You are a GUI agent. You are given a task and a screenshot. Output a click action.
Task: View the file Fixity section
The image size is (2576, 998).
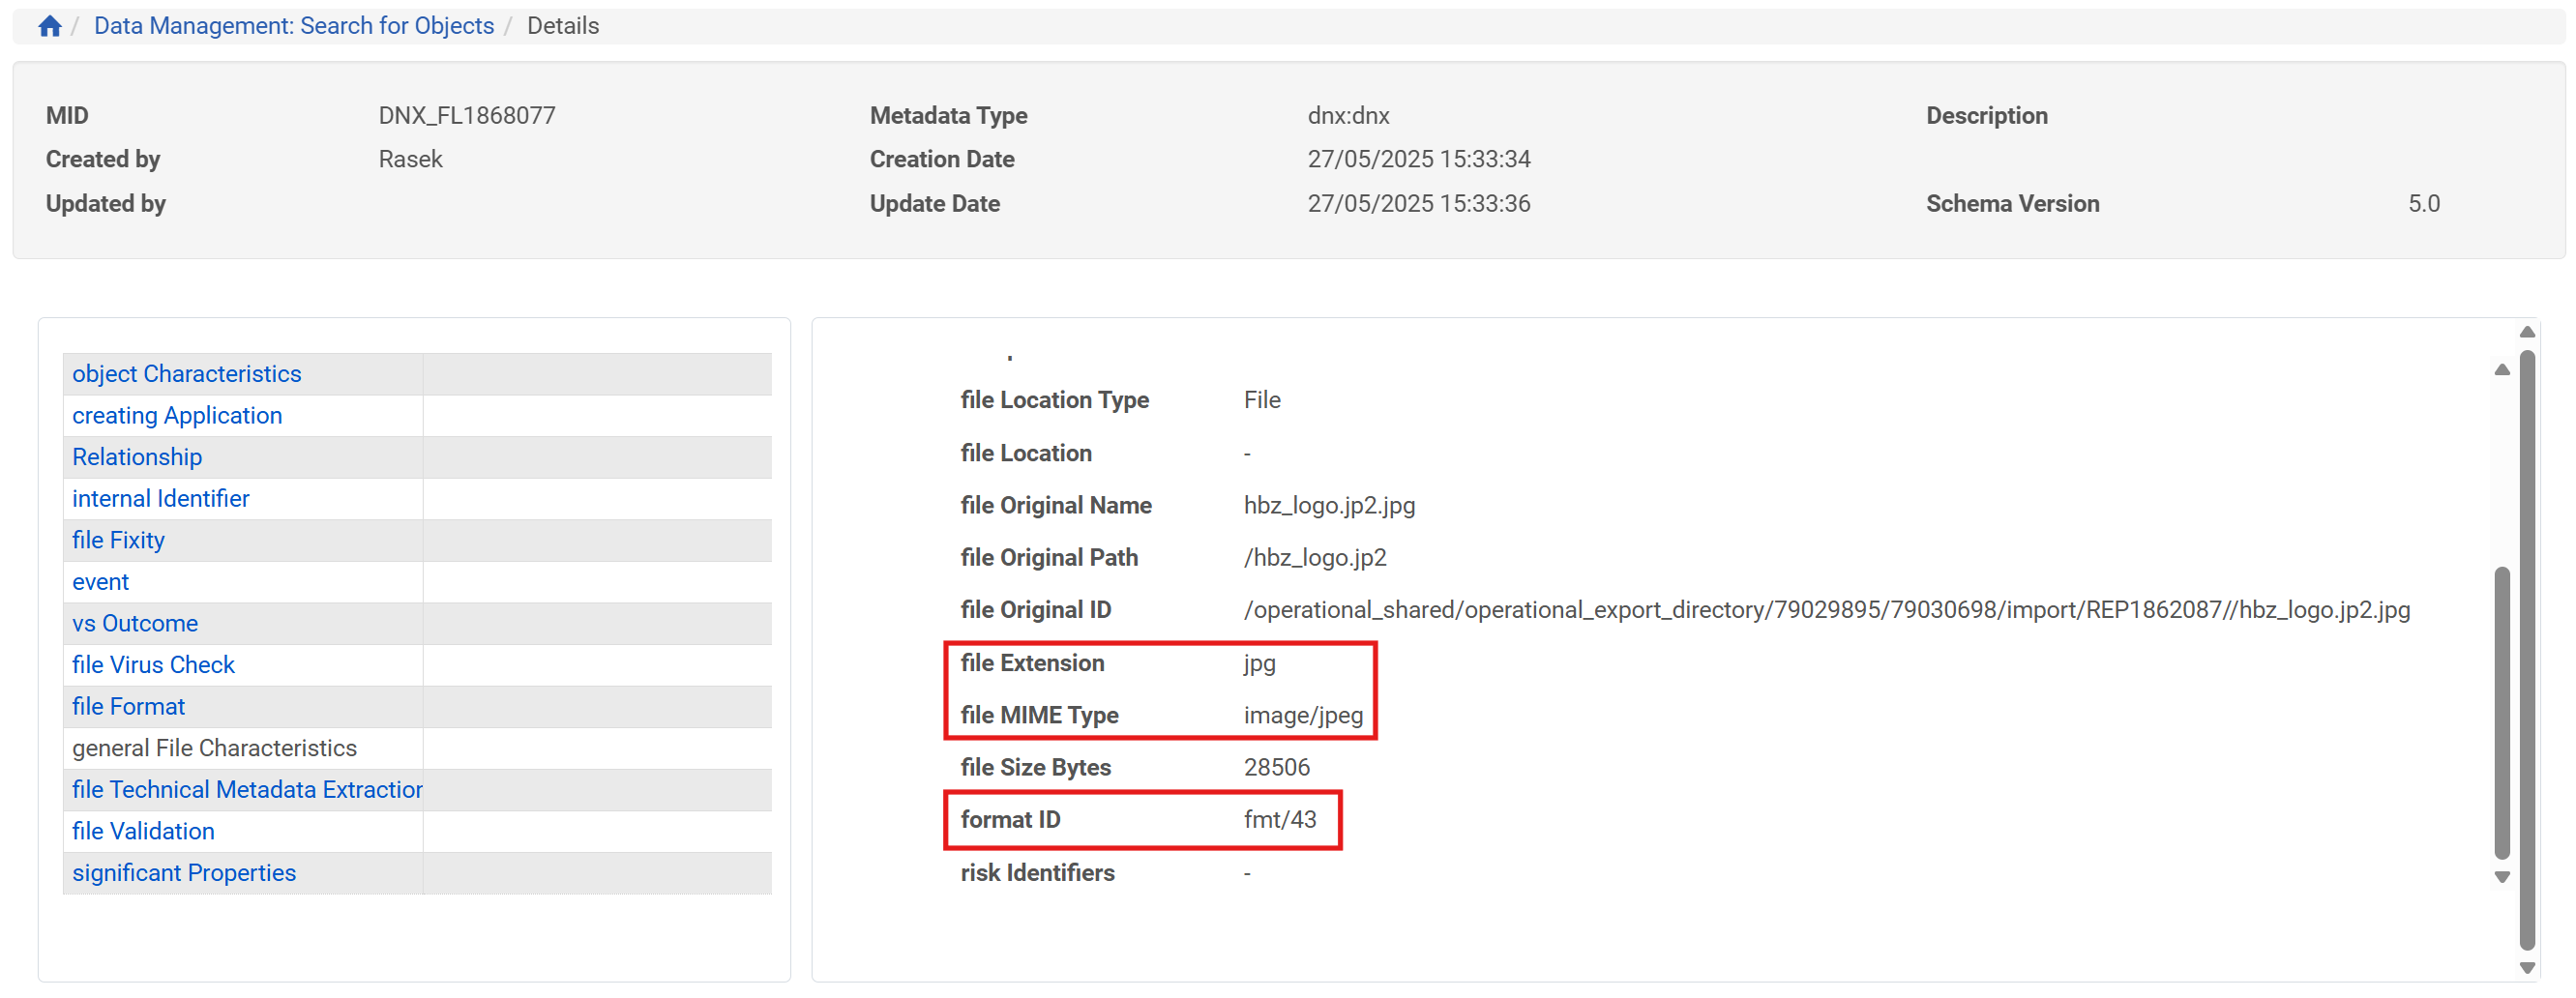(118, 540)
